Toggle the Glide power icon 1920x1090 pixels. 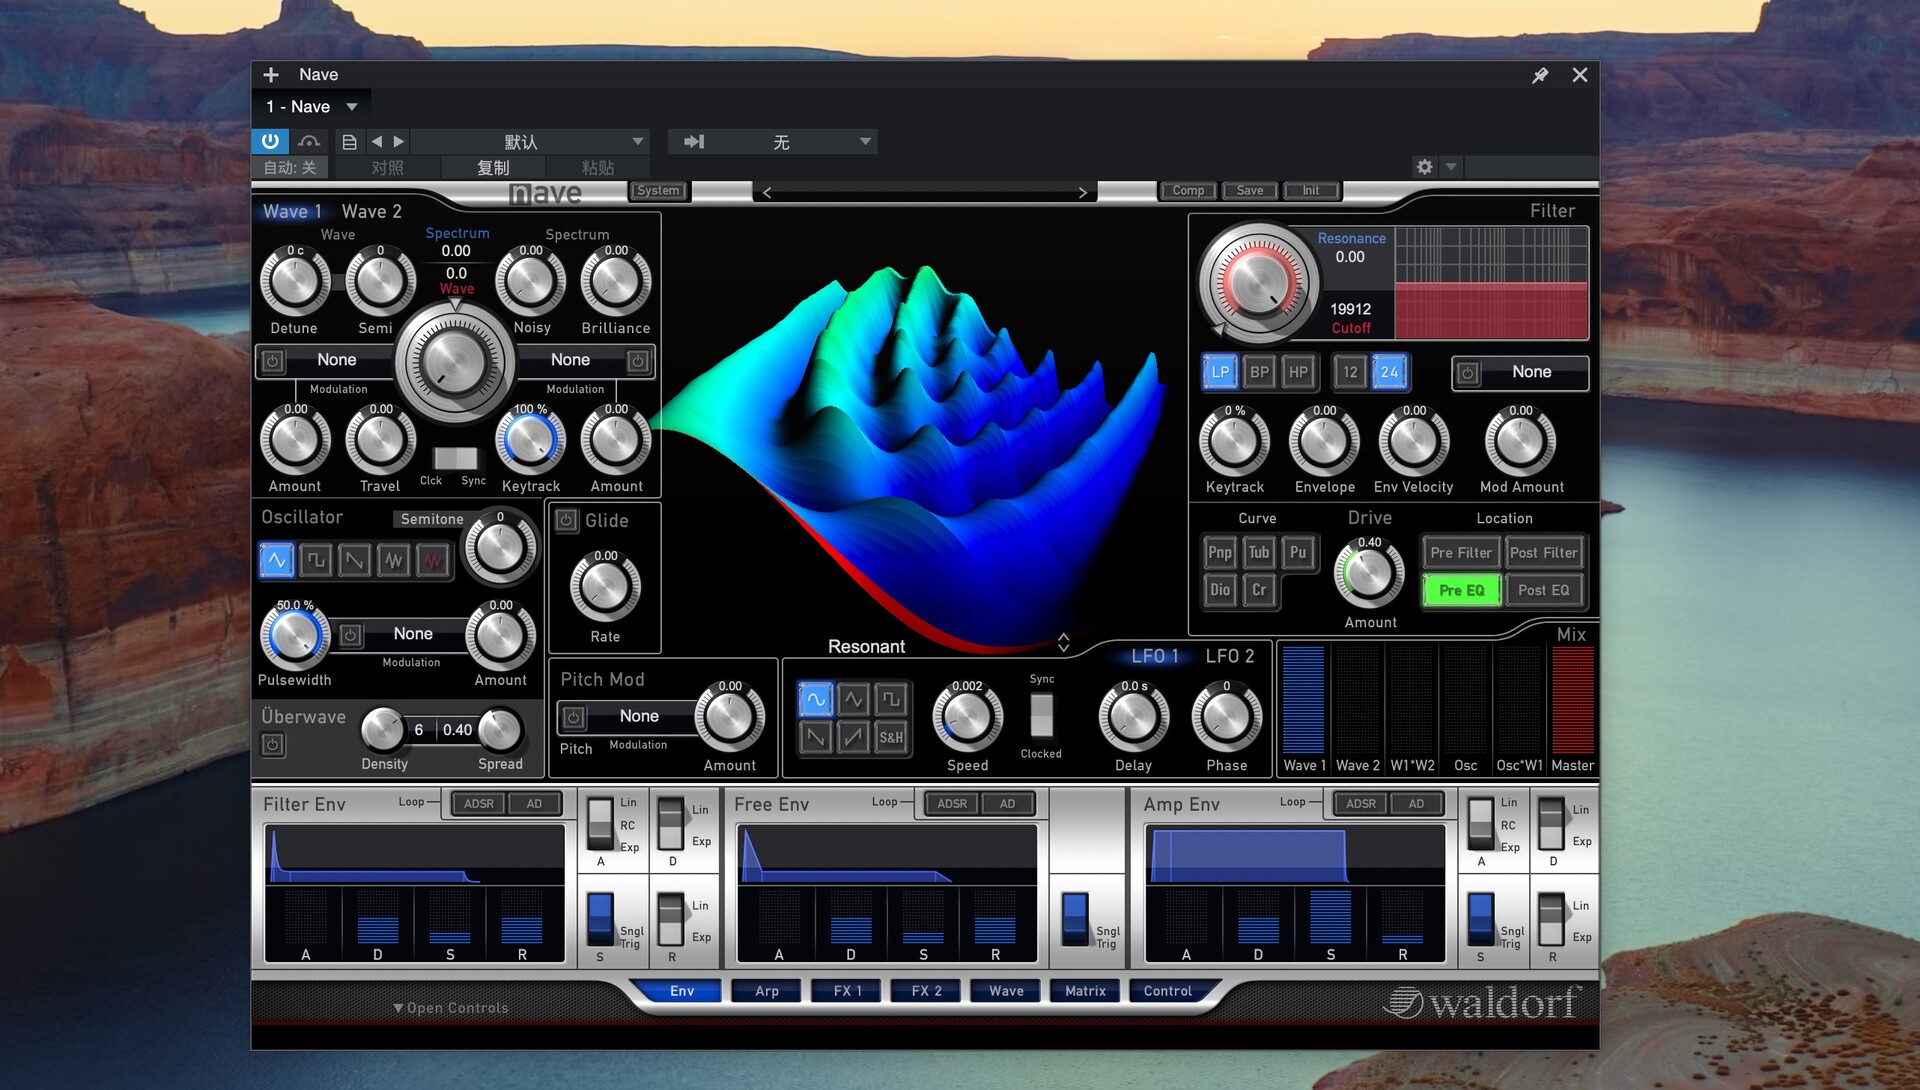pyautogui.click(x=566, y=520)
